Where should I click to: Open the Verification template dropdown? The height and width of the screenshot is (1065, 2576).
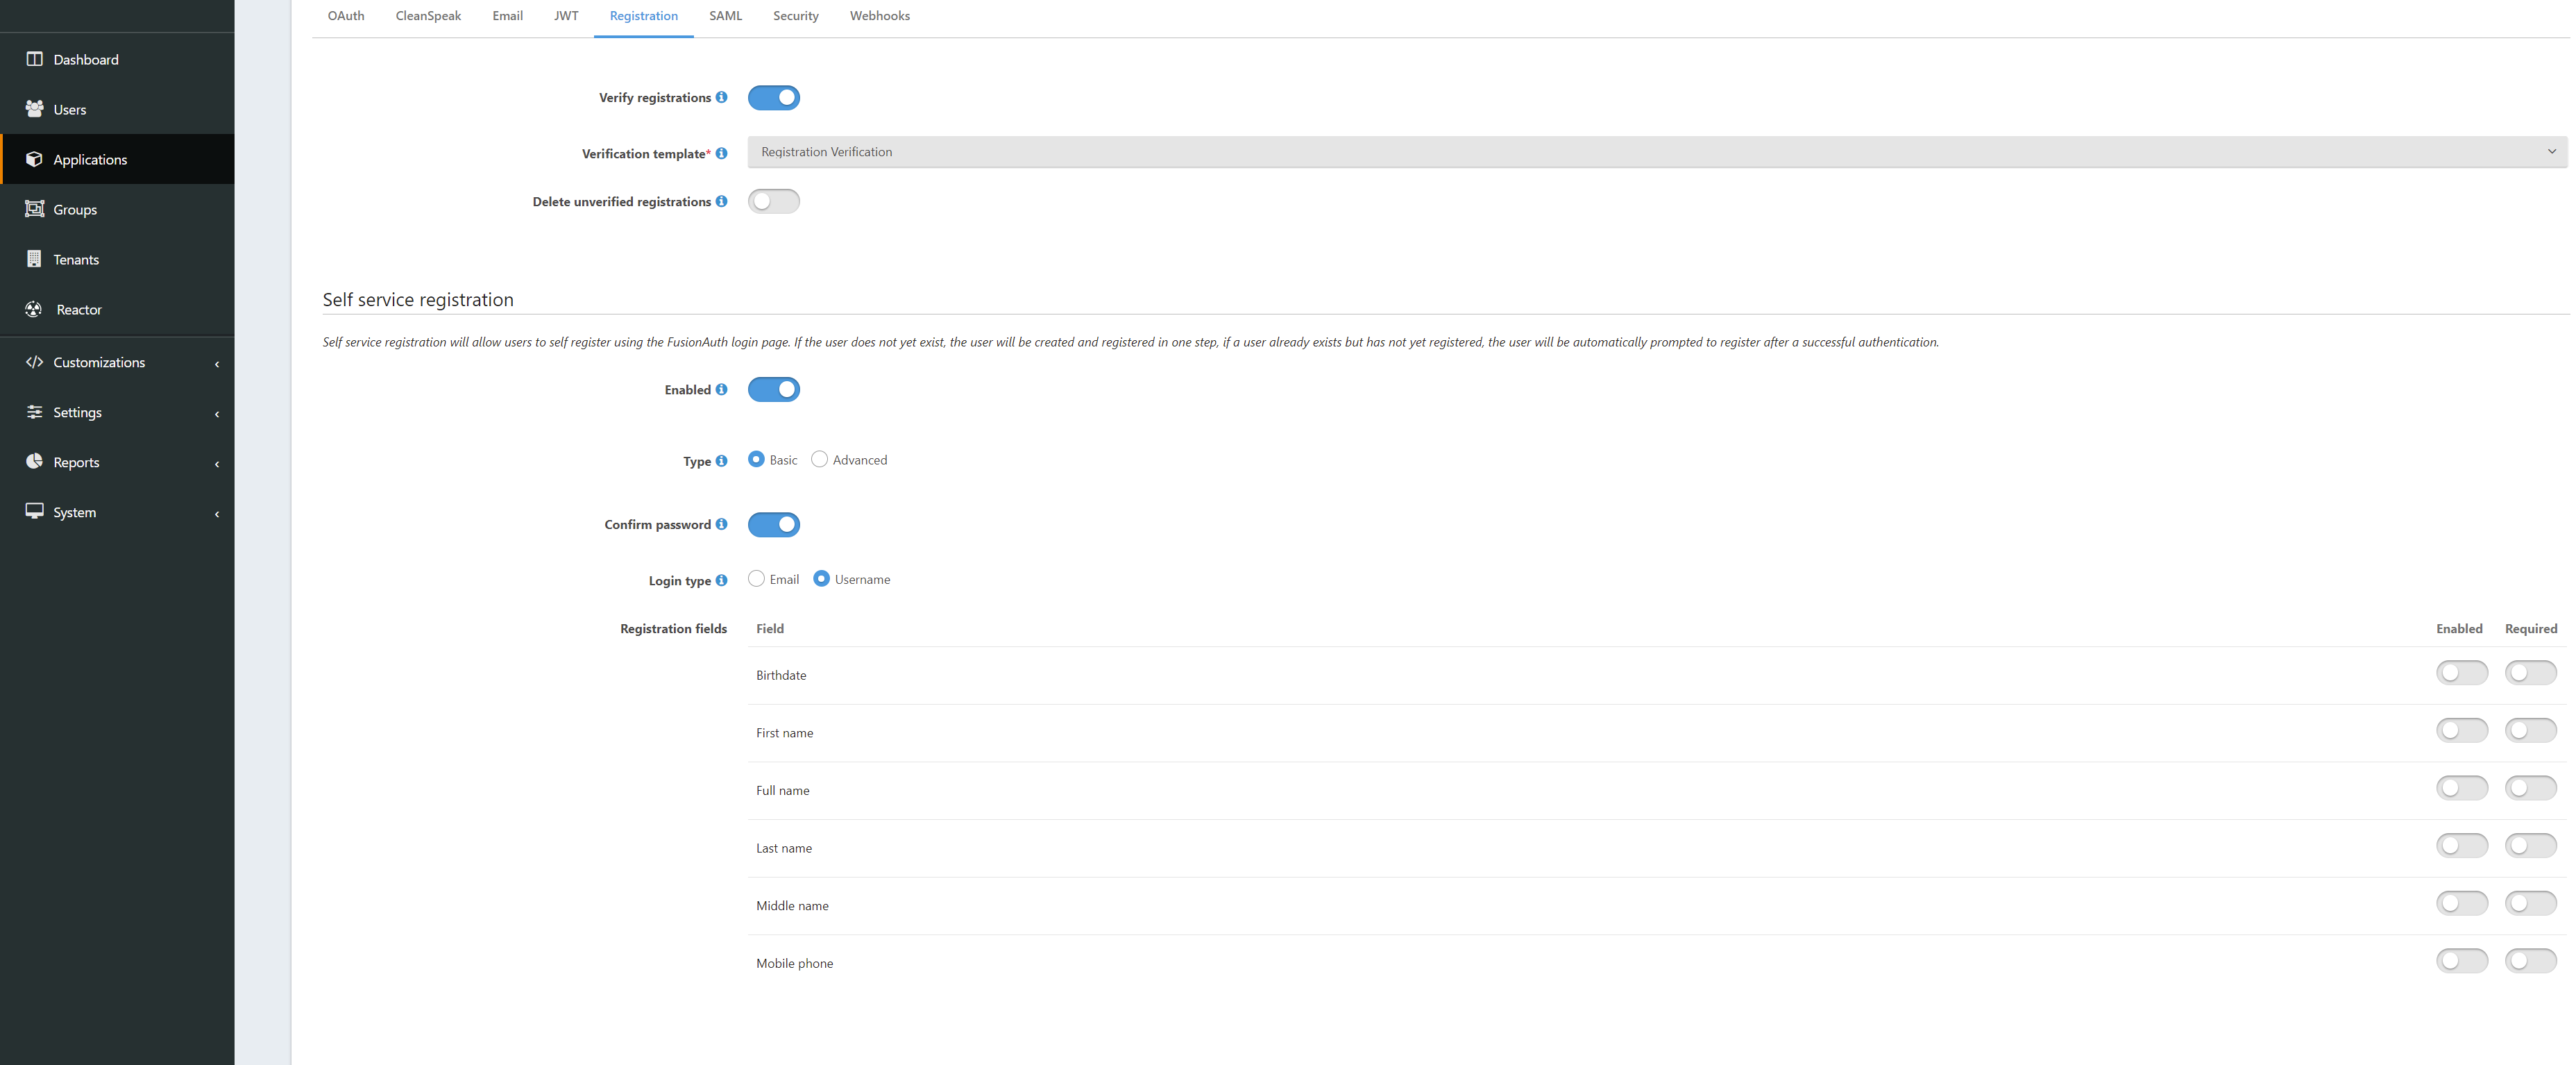pyautogui.click(x=1657, y=152)
